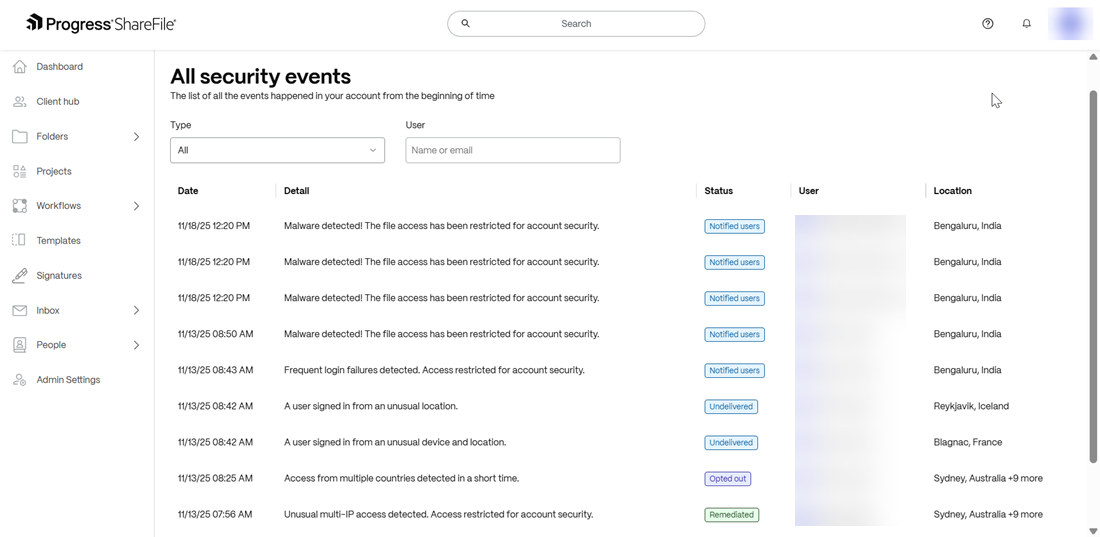
Task: Click the Templates sidebar icon
Action: coord(20,241)
